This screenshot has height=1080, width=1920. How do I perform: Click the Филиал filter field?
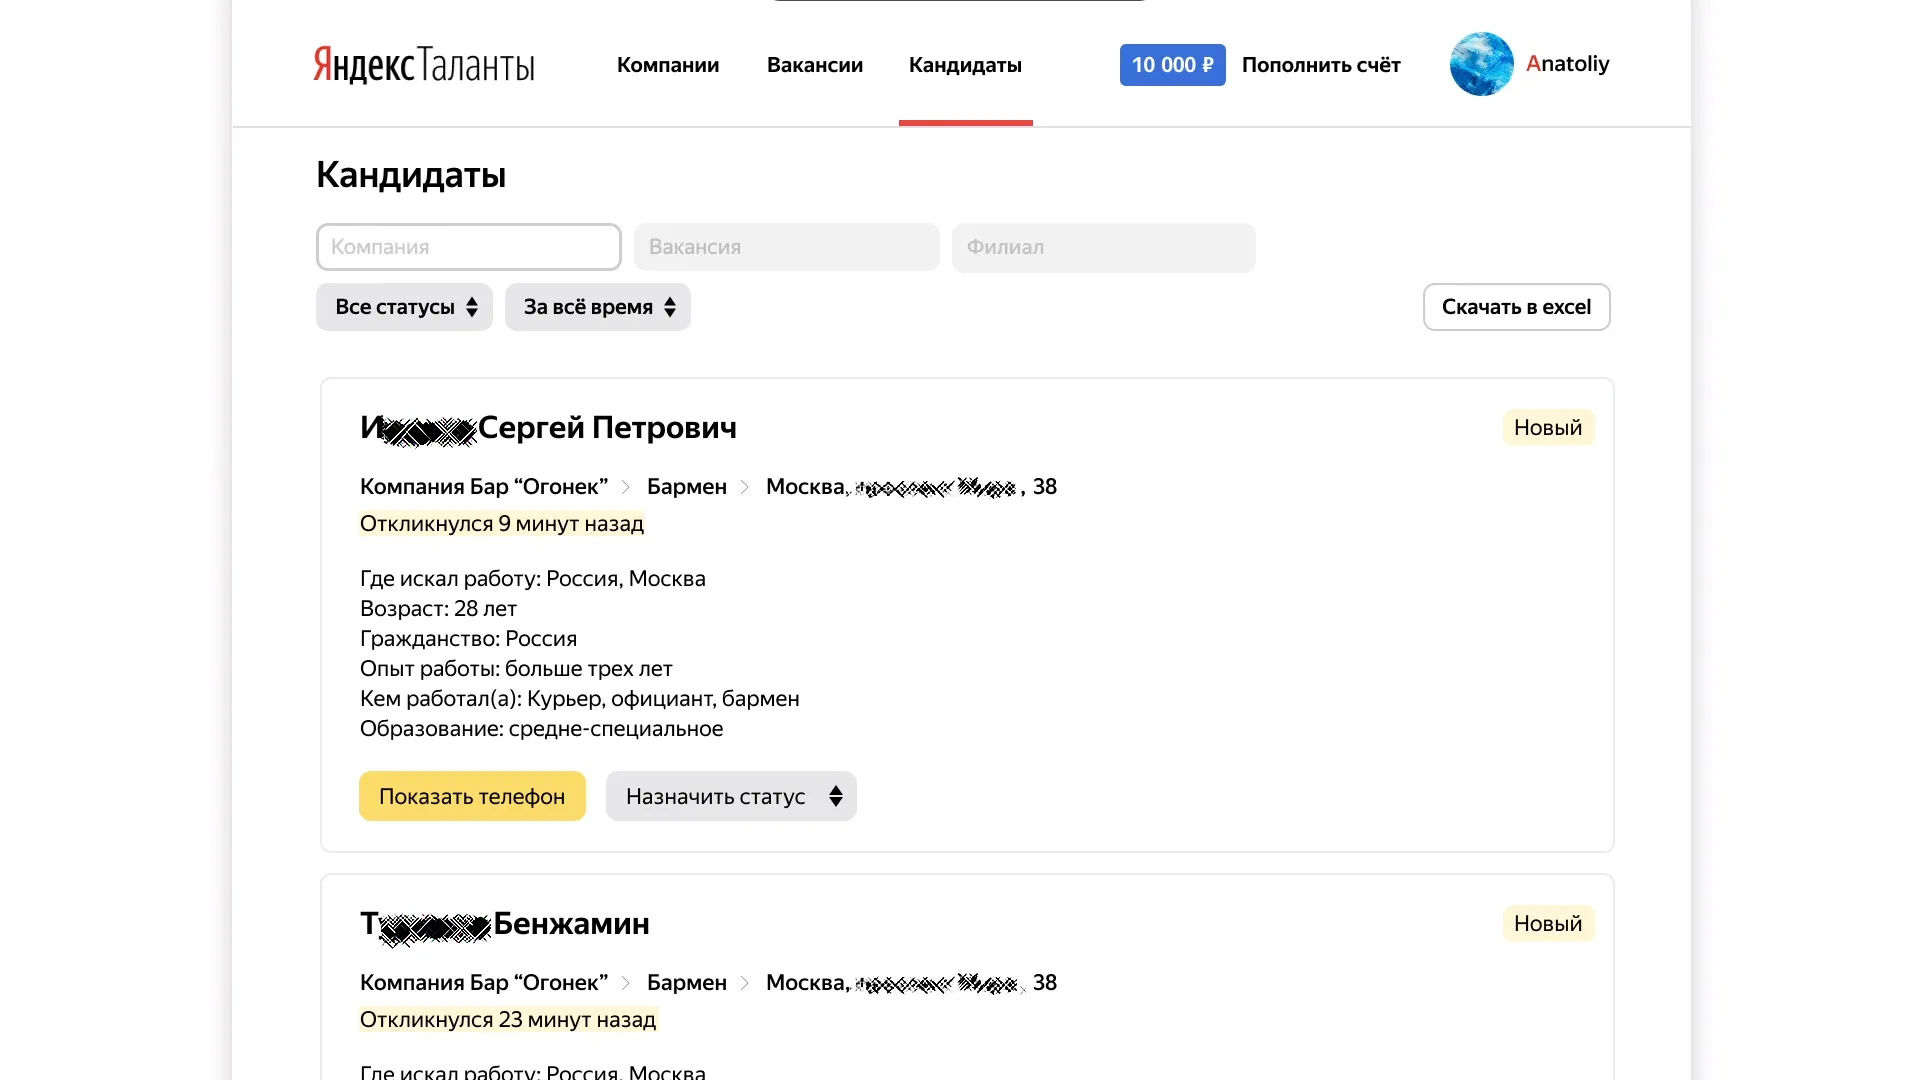tap(1104, 247)
